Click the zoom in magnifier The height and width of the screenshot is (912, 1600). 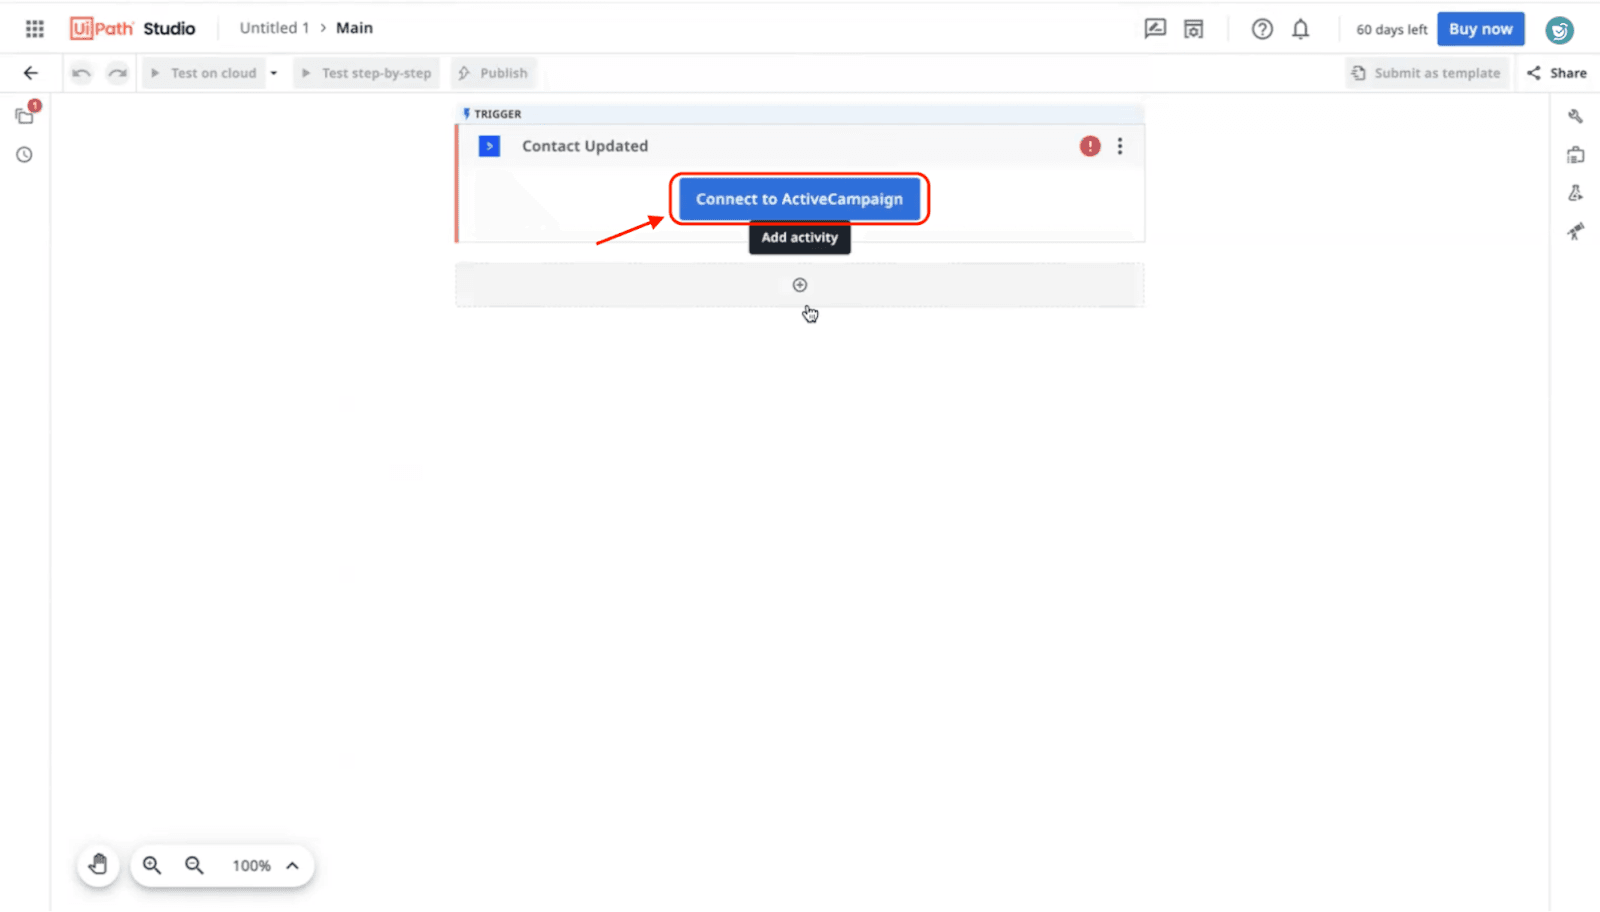[152, 865]
